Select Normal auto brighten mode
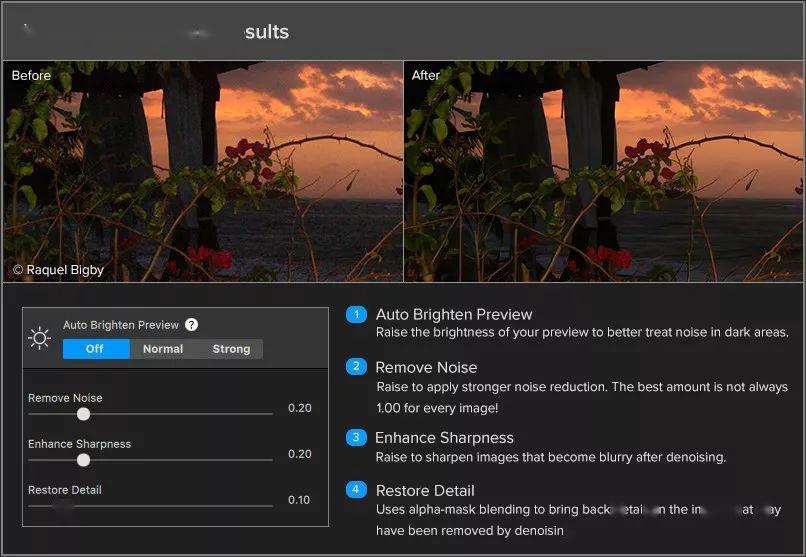The image size is (806, 557). tap(163, 349)
